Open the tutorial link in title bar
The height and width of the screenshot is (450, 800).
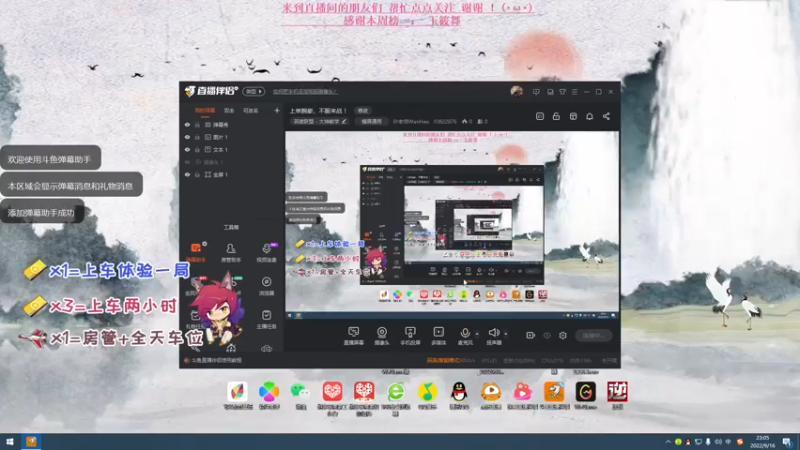point(305,92)
